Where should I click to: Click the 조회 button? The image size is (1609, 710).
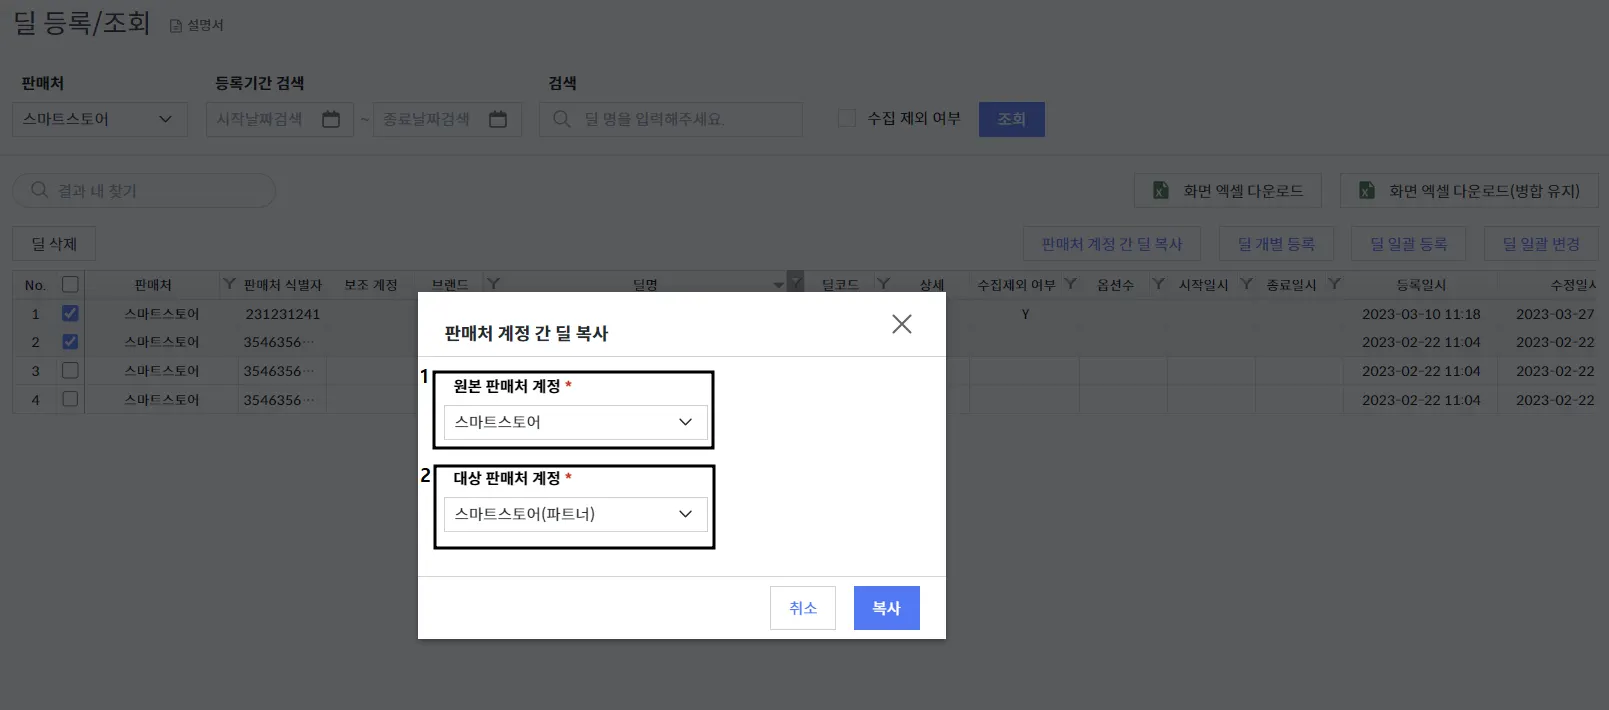[x=1012, y=119]
